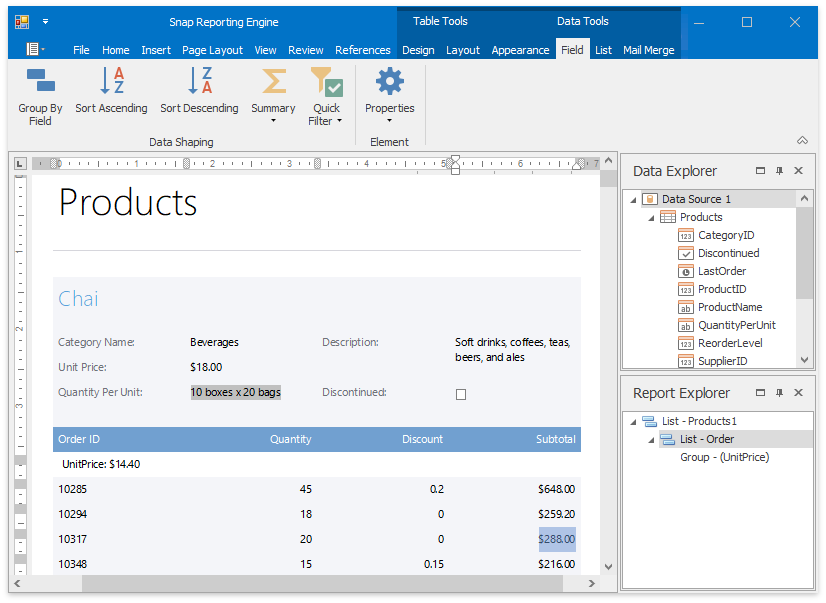Pin the Data Explorer panel

tap(779, 171)
